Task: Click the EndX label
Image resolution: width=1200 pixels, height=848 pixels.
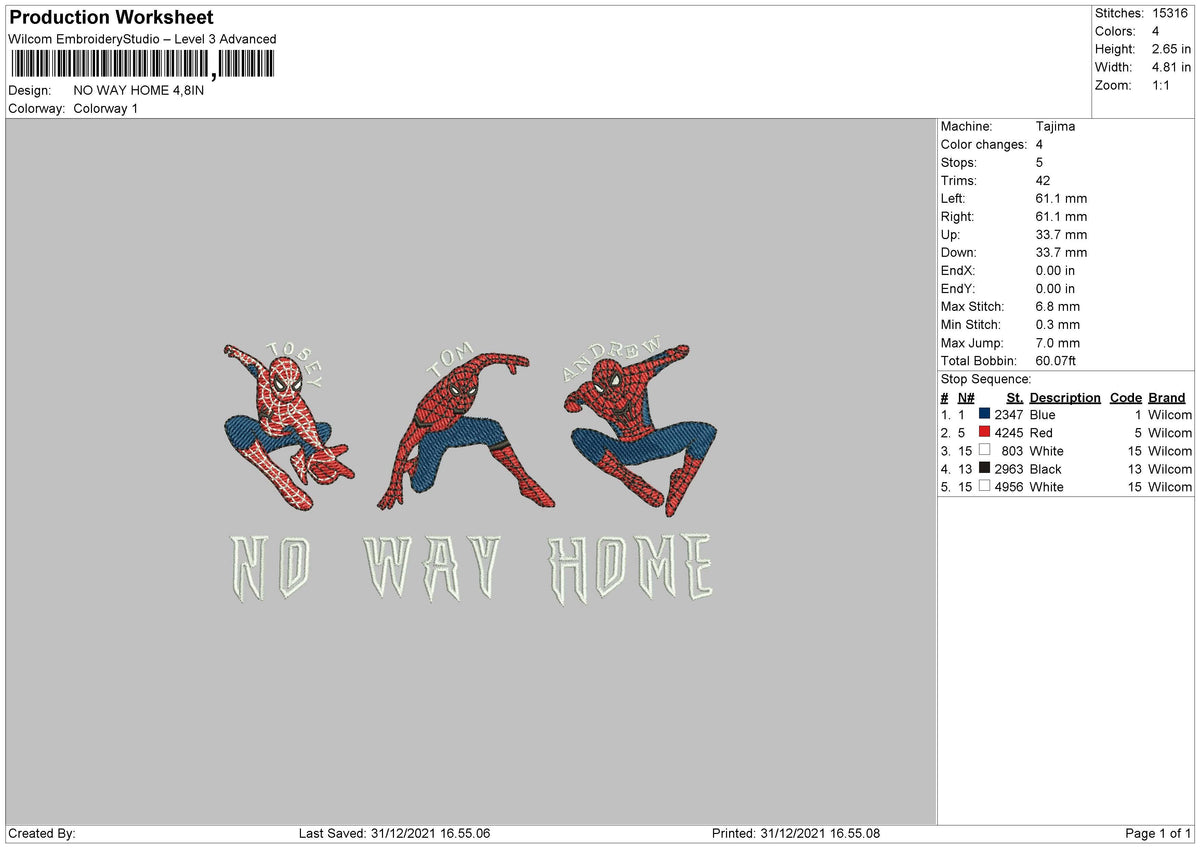Action: pyautogui.click(x=958, y=270)
